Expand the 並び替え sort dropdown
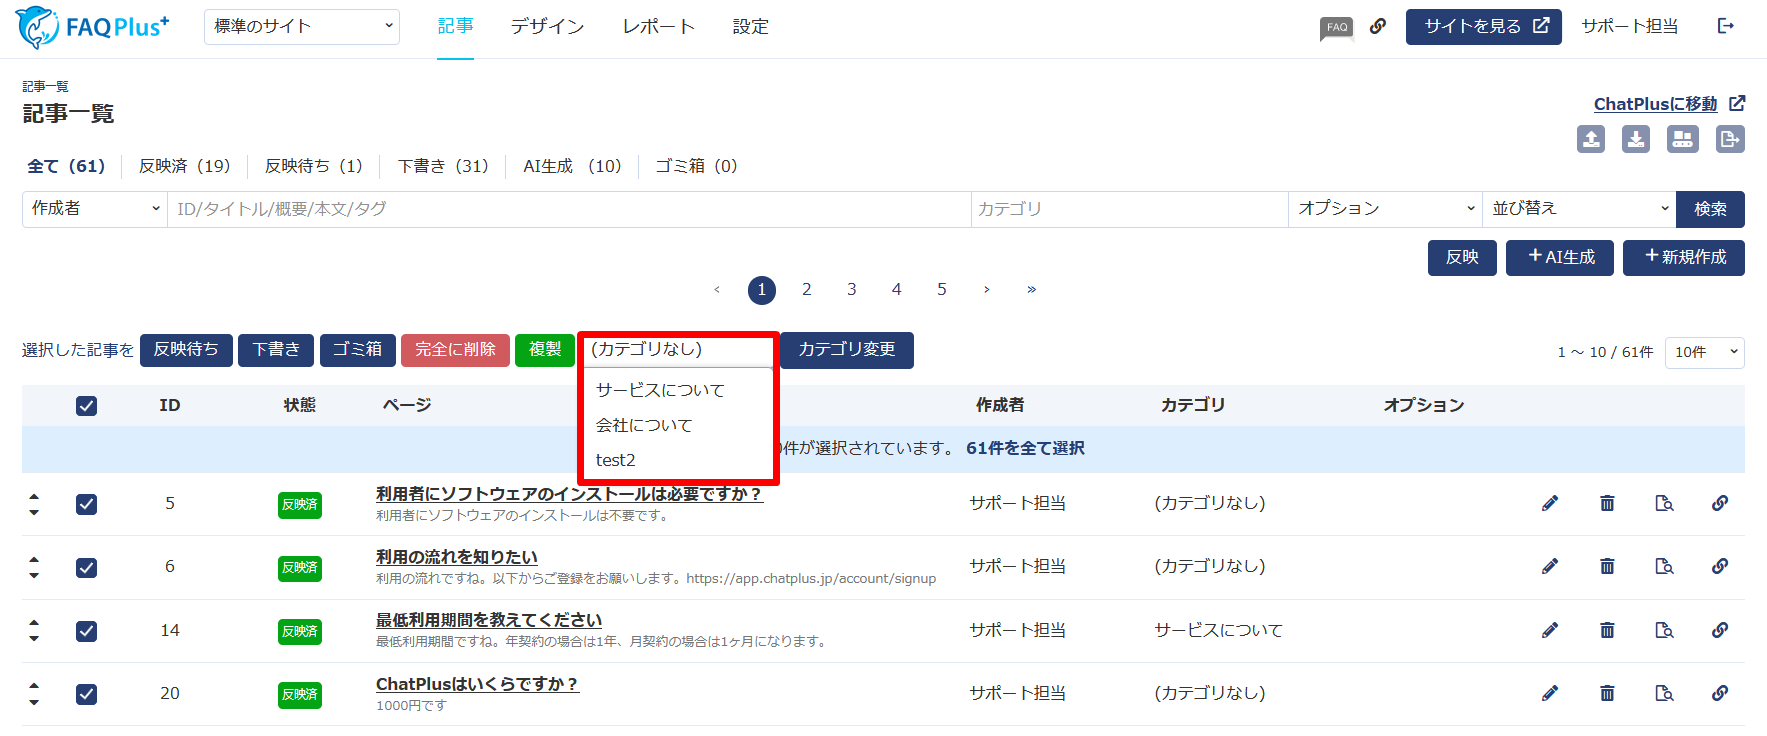This screenshot has height=736, width=1767. [x=1579, y=209]
